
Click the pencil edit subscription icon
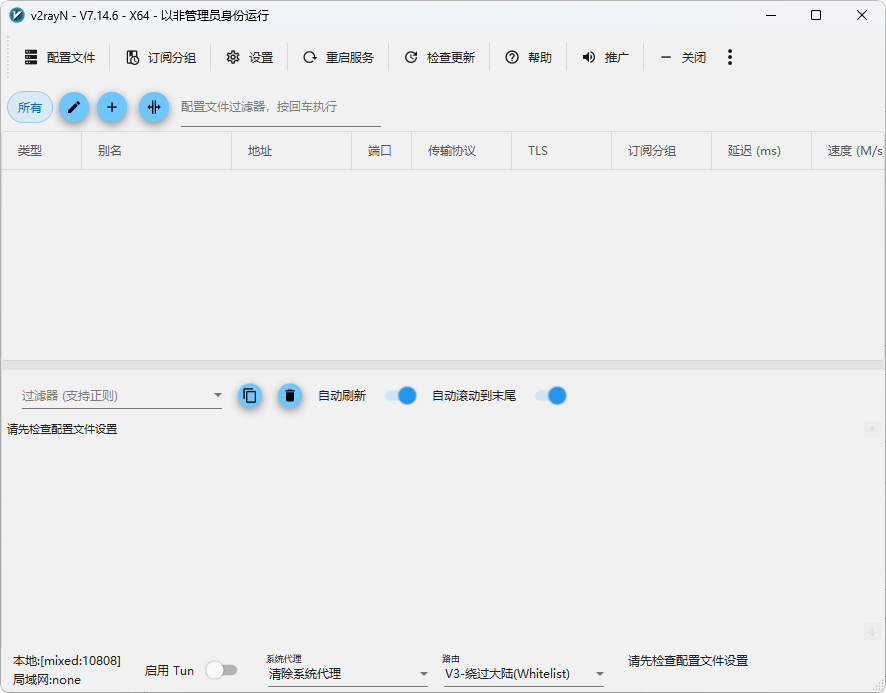74,107
